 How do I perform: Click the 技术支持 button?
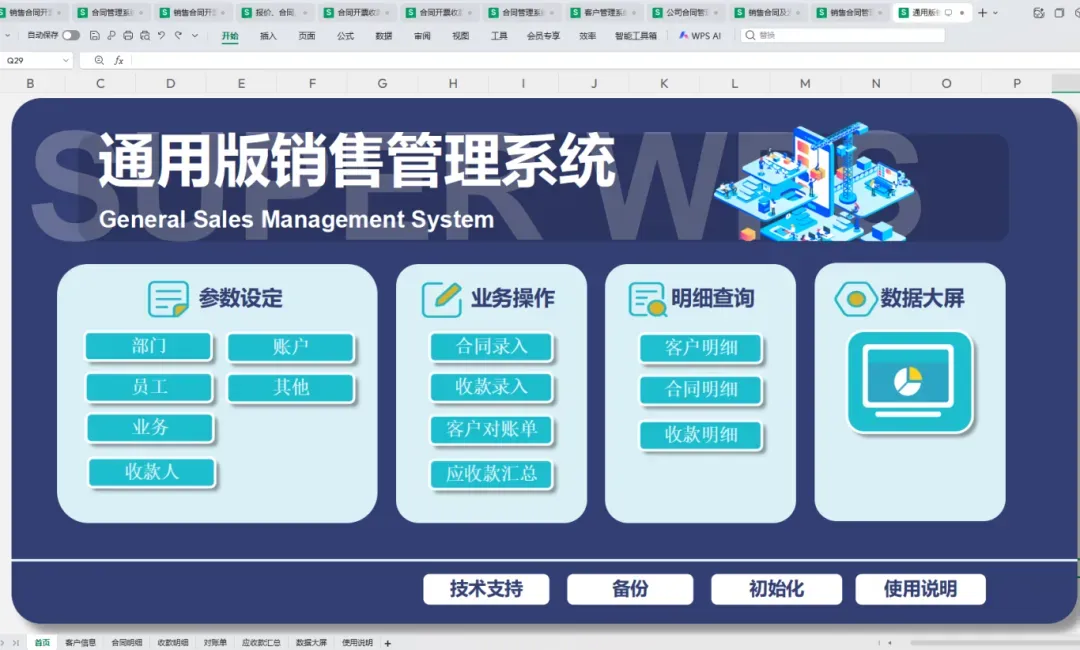486,589
